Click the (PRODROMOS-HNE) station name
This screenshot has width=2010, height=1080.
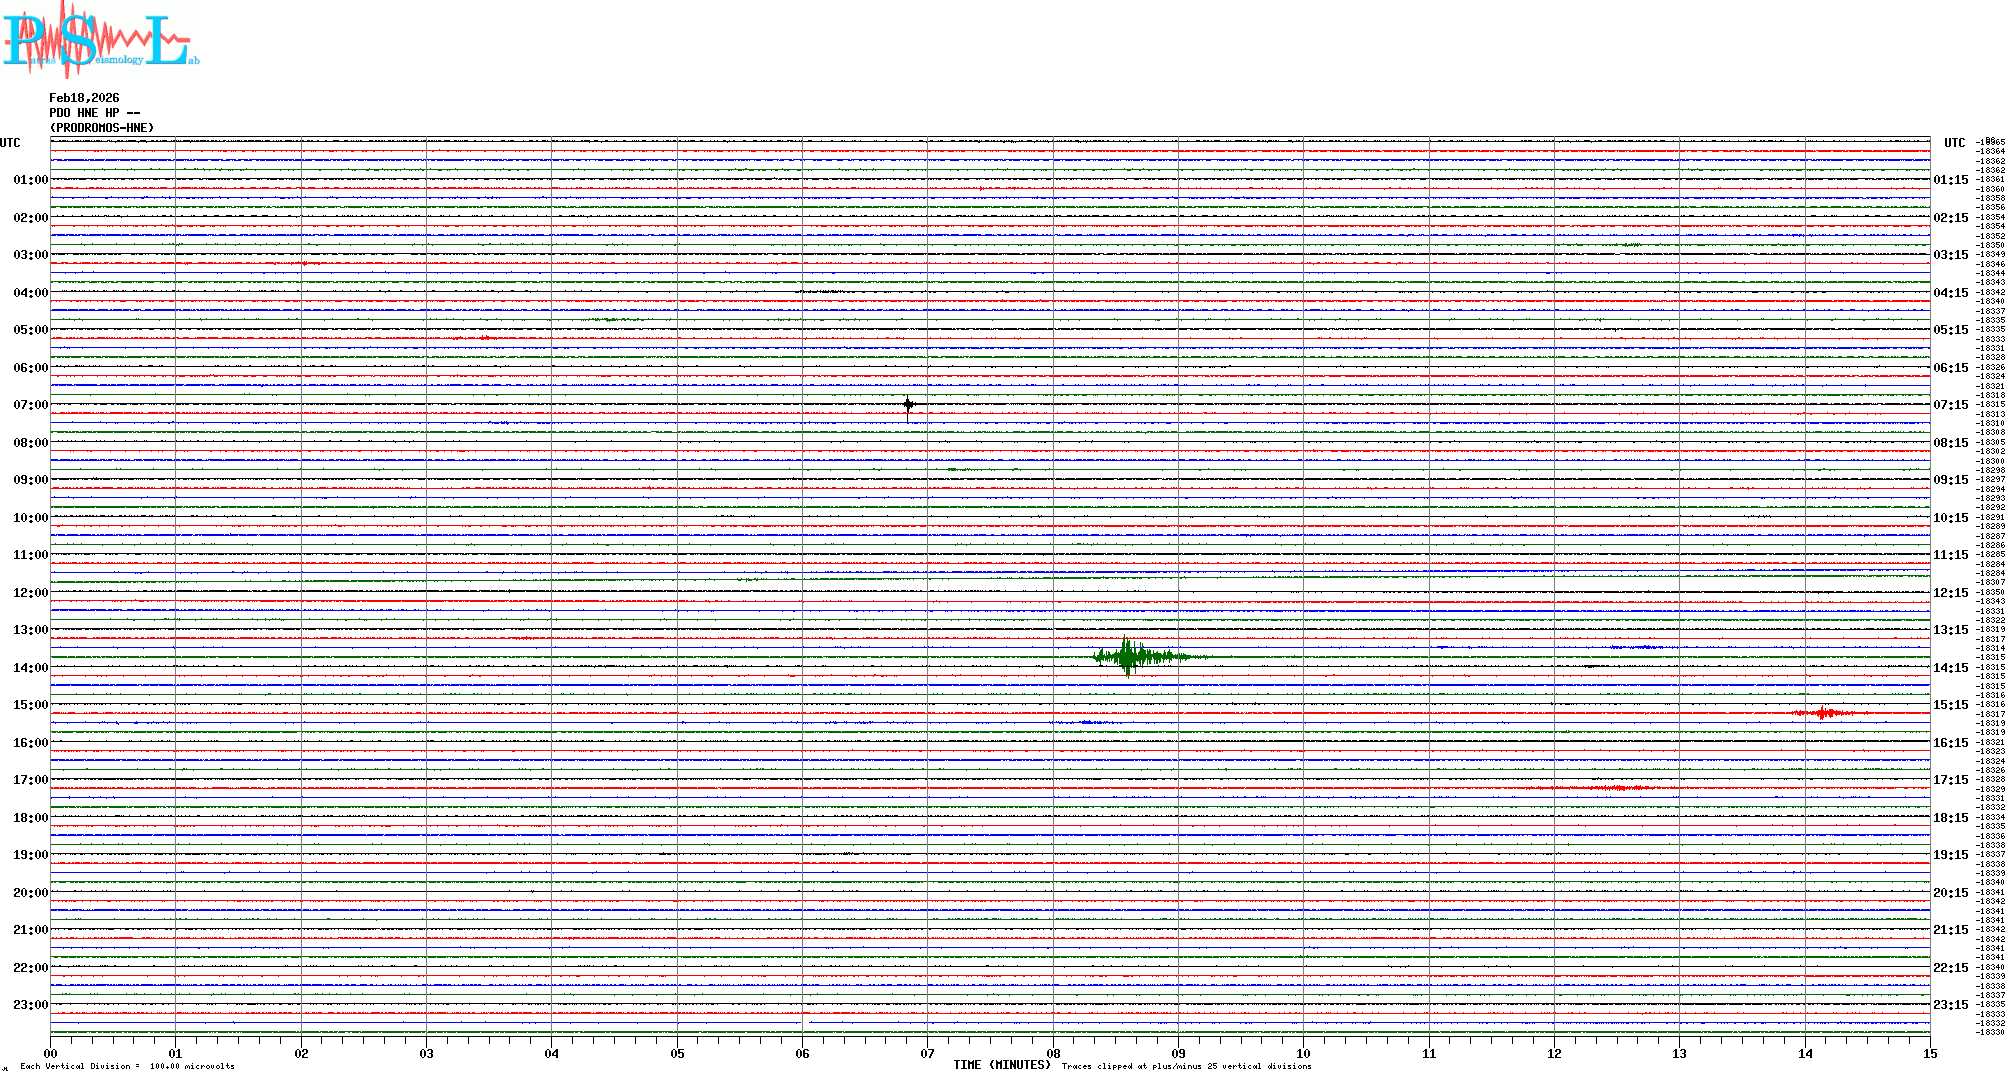tap(102, 128)
